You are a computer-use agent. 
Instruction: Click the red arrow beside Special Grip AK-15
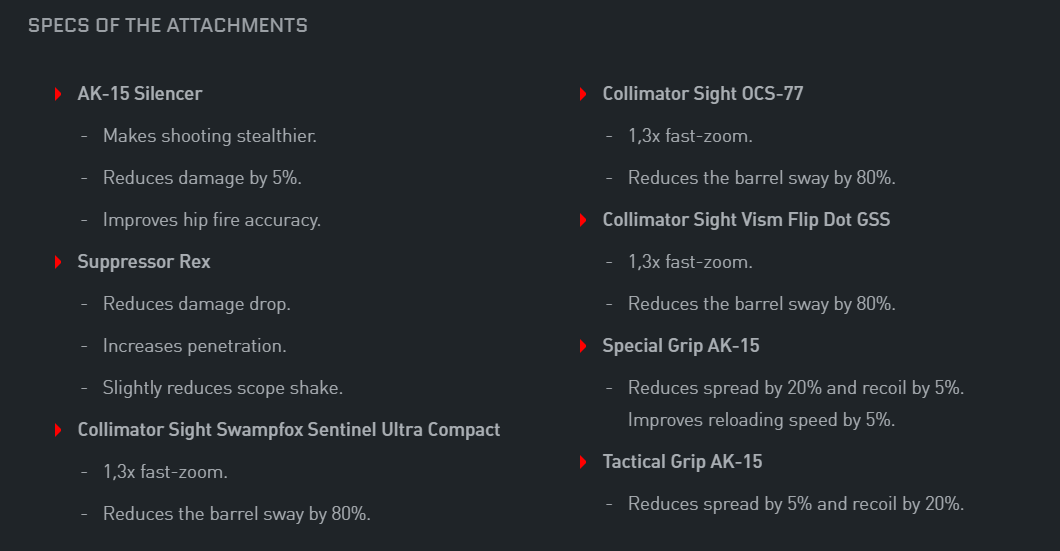(x=583, y=346)
